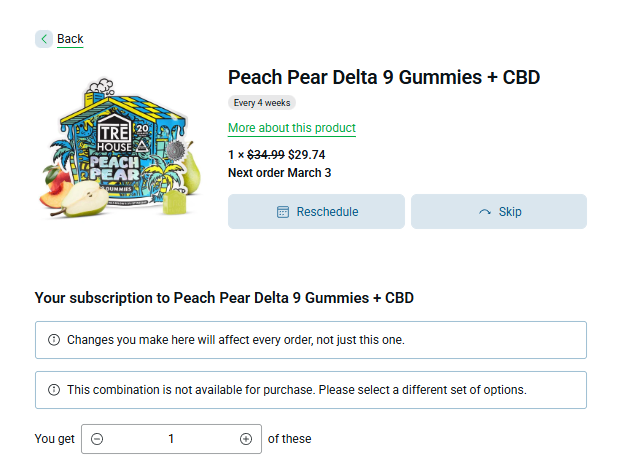The image size is (629, 462).
Task: Click the discounted $29.74 price
Action: coord(307,155)
